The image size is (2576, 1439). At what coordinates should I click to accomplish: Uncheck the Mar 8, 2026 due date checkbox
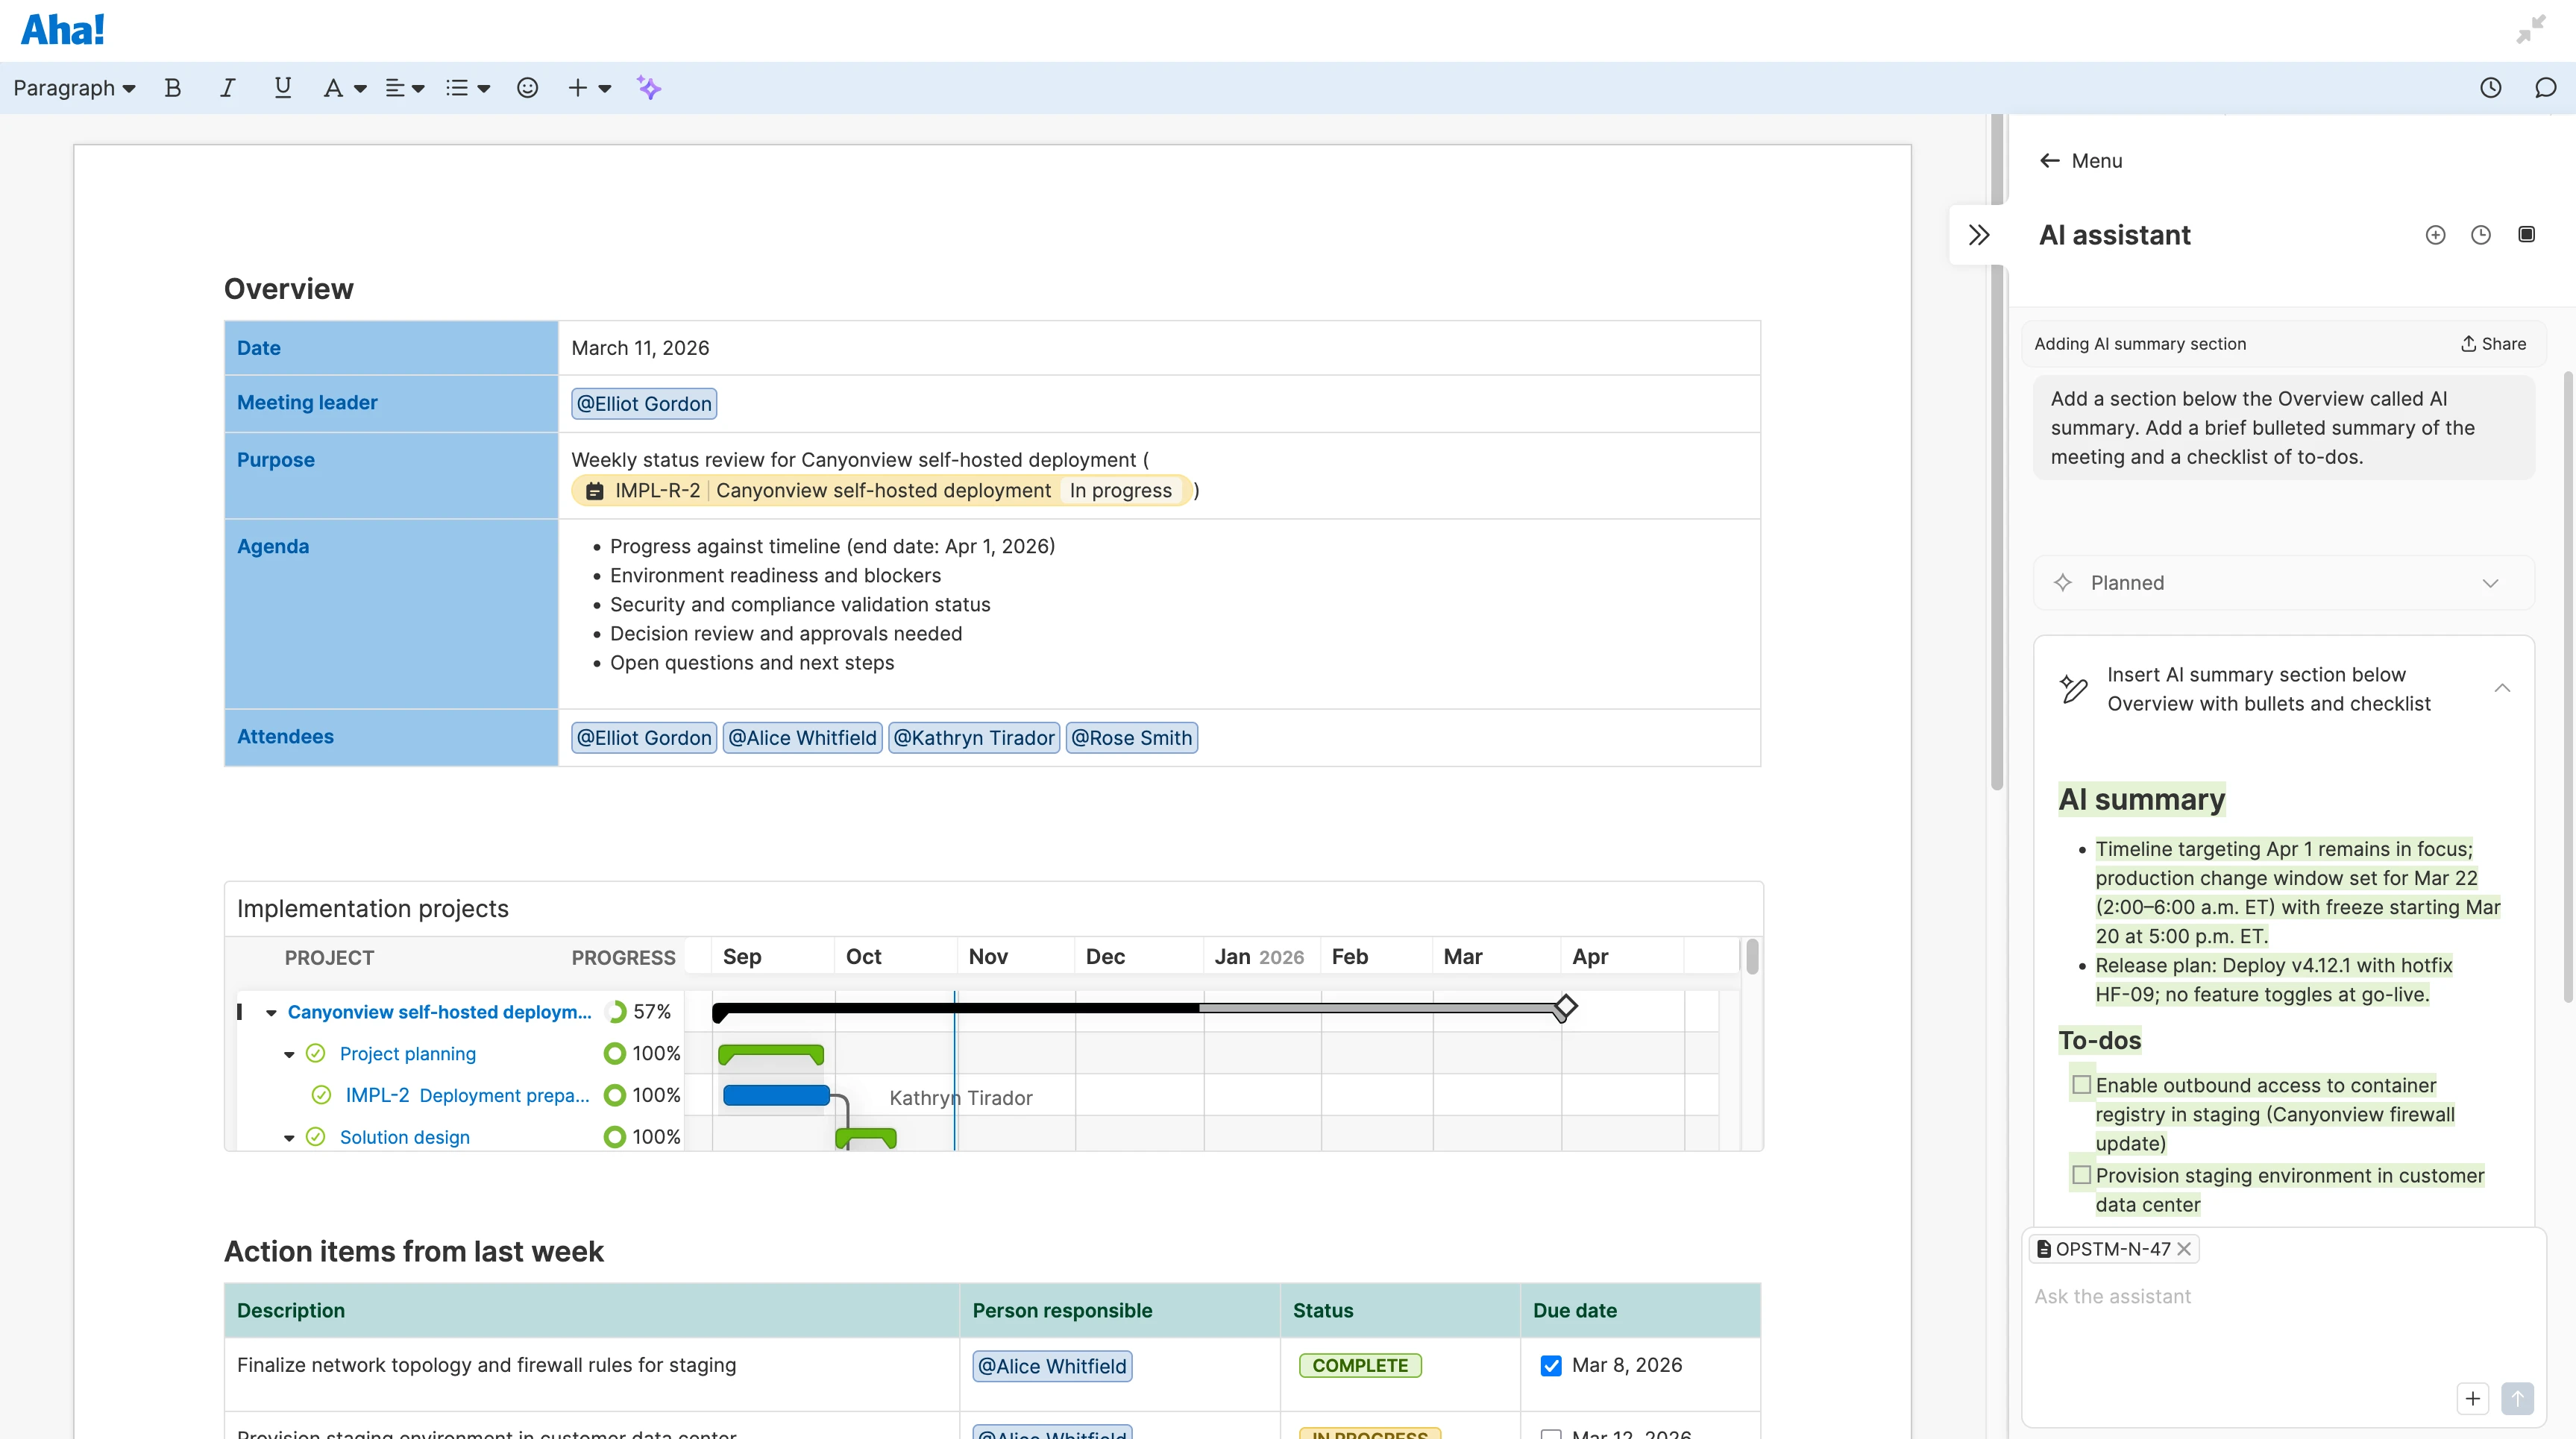pyautogui.click(x=1551, y=1365)
